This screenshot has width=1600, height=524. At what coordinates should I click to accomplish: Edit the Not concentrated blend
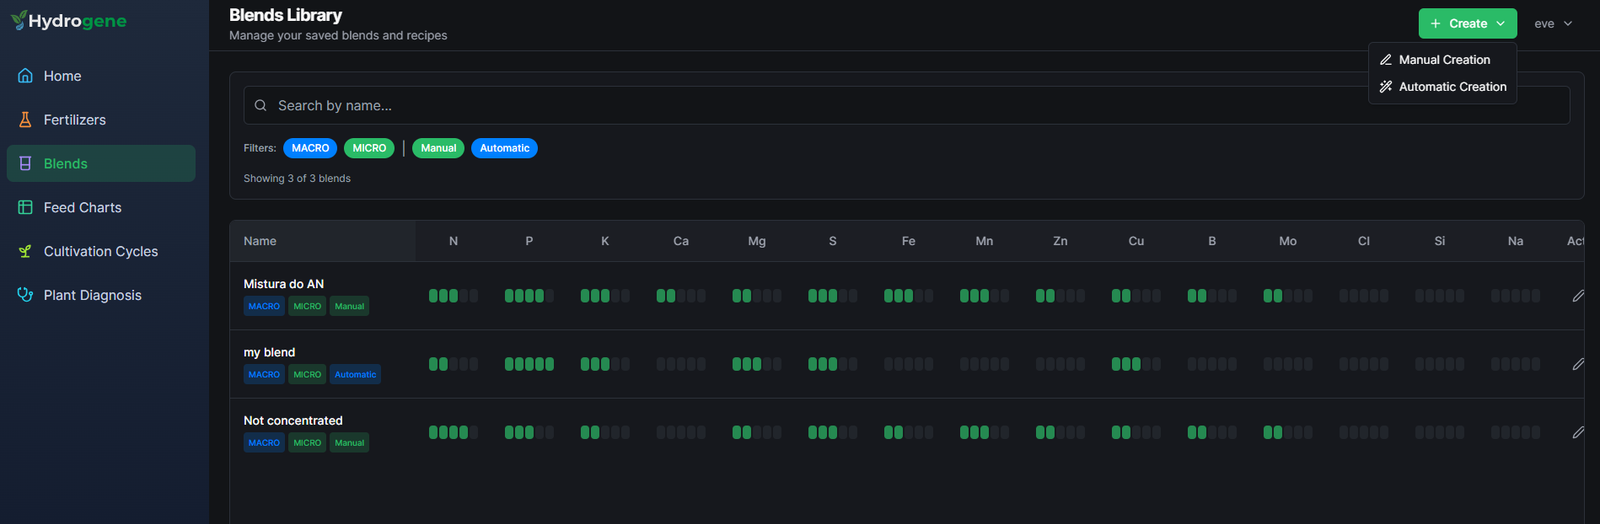(1578, 432)
